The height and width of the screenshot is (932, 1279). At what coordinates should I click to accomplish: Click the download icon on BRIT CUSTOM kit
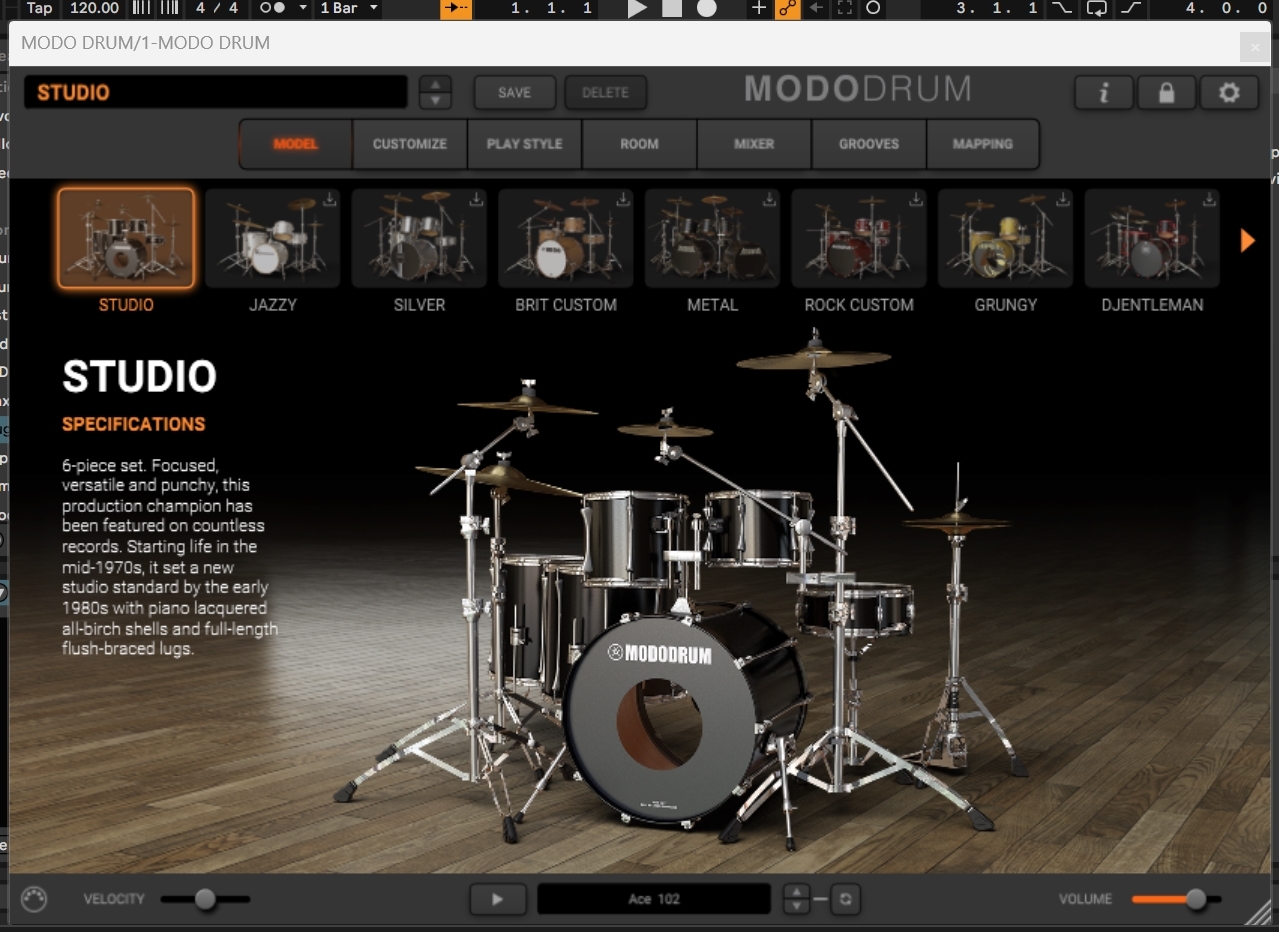pos(623,200)
